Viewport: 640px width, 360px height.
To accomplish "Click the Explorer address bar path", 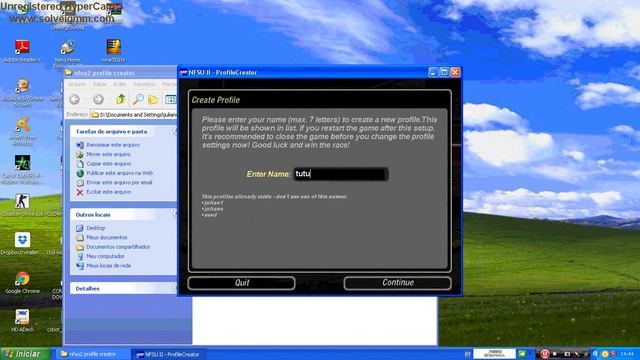I will point(134,115).
